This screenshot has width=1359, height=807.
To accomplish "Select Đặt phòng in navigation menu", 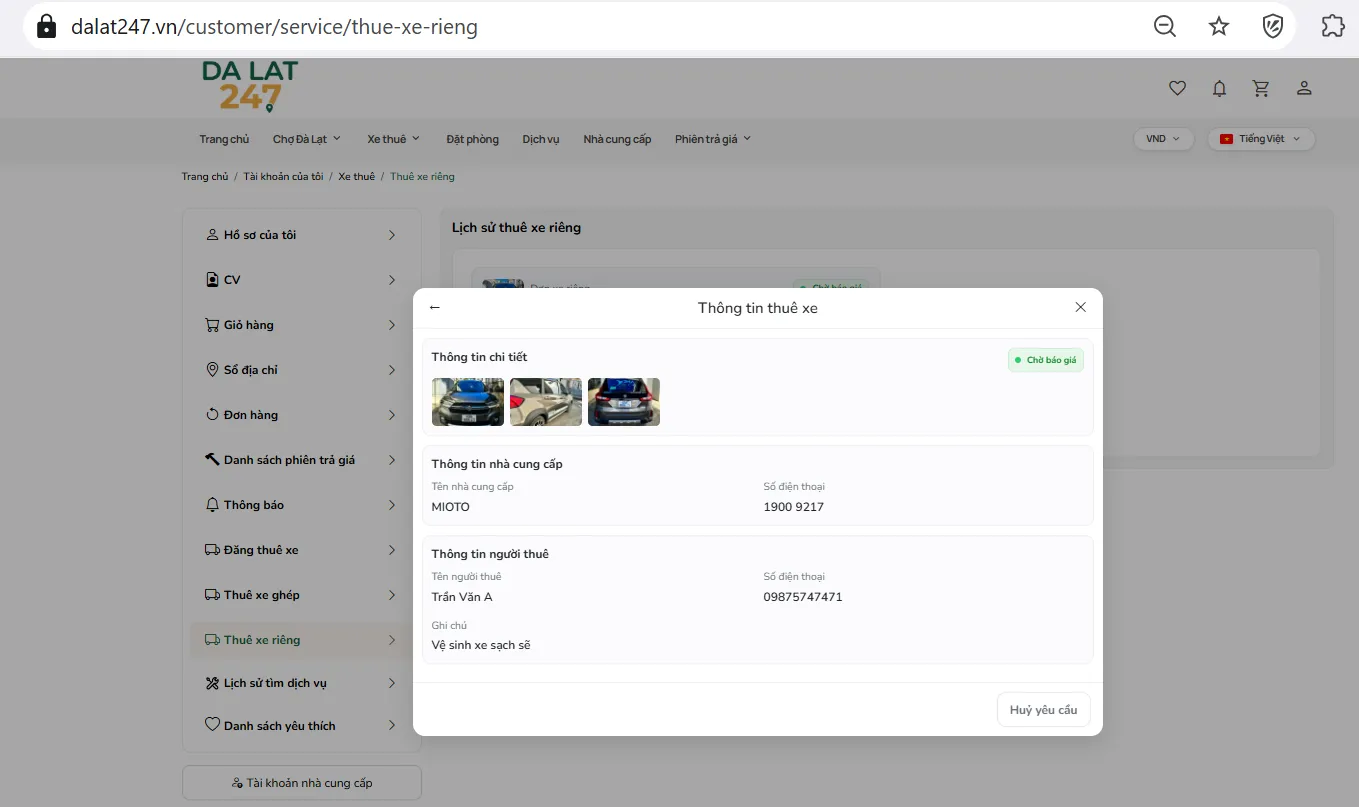I will (472, 139).
